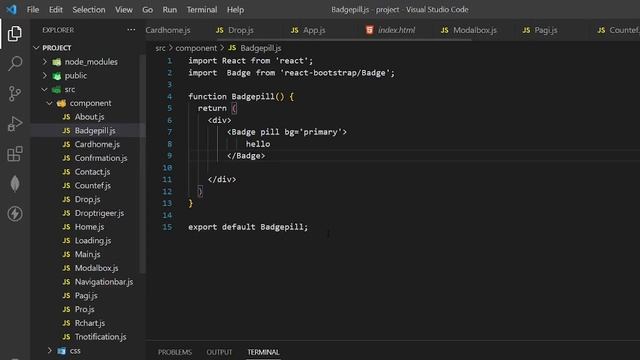The width and height of the screenshot is (640, 360).
Task: Collapse the component folder chevron
Action: [49, 103]
